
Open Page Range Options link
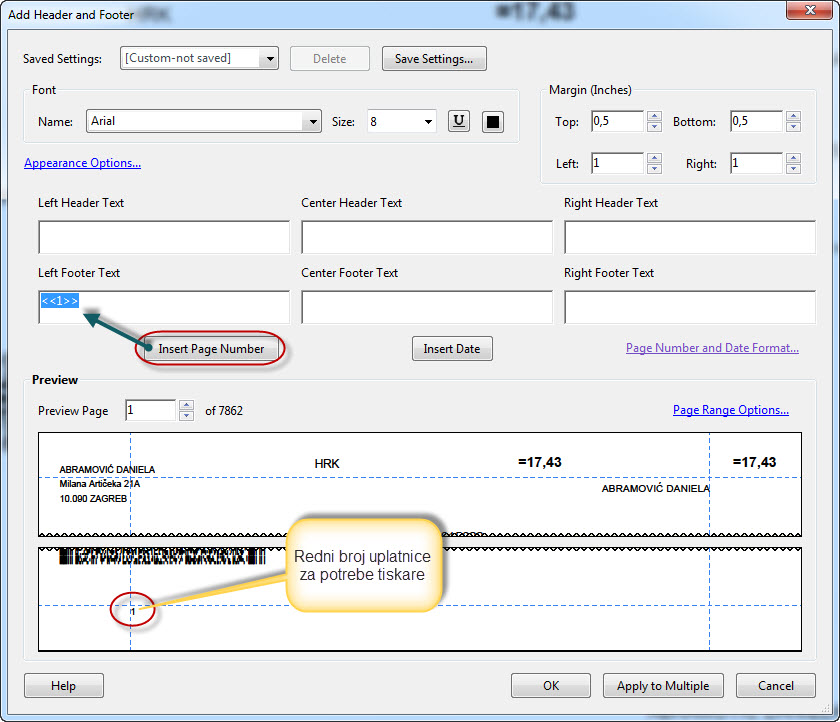(x=730, y=410)
